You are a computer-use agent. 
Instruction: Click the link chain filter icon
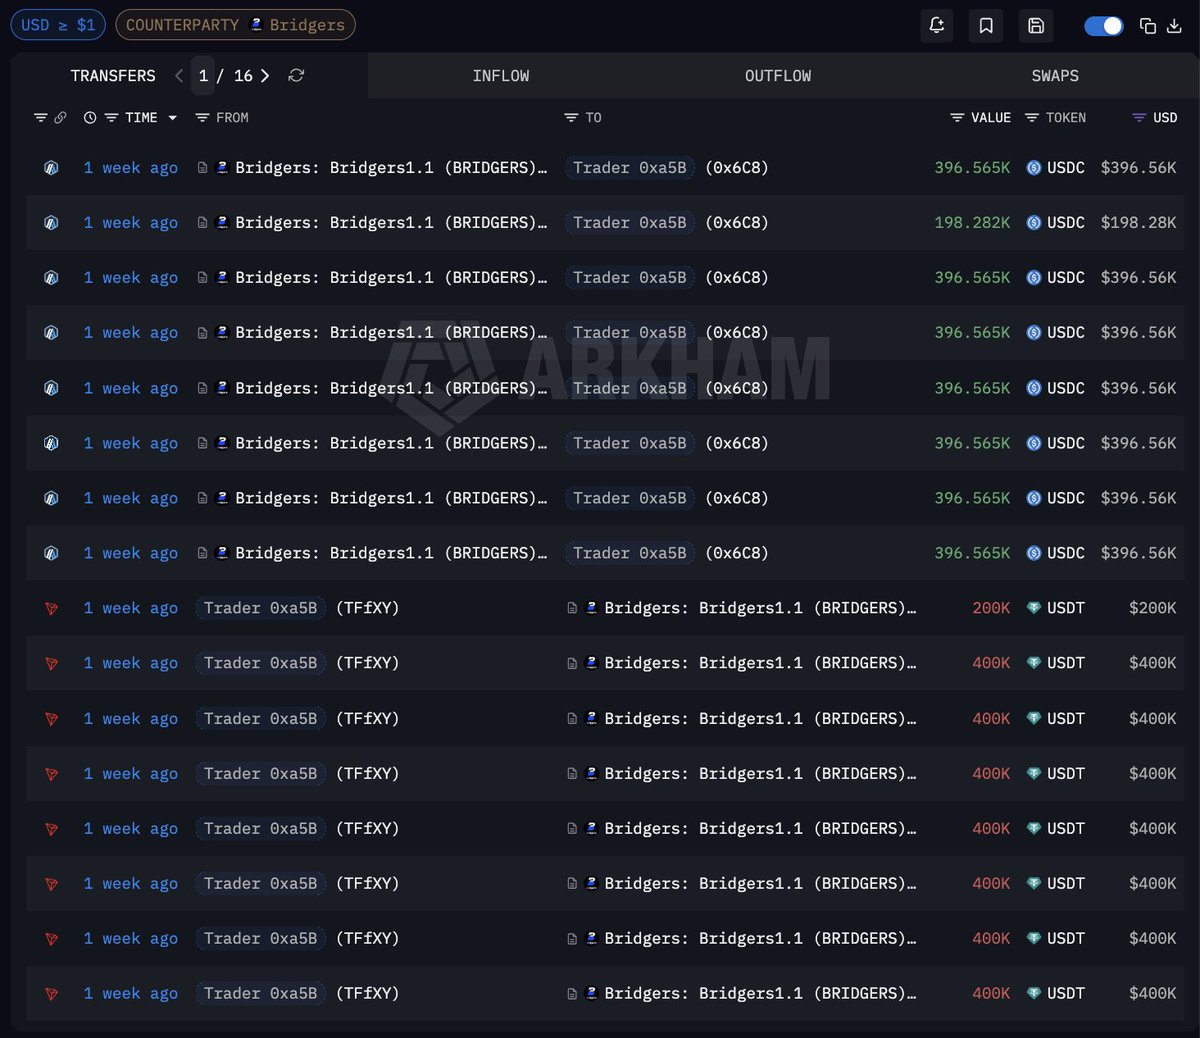pyautogui.click(x=60, y=118)
